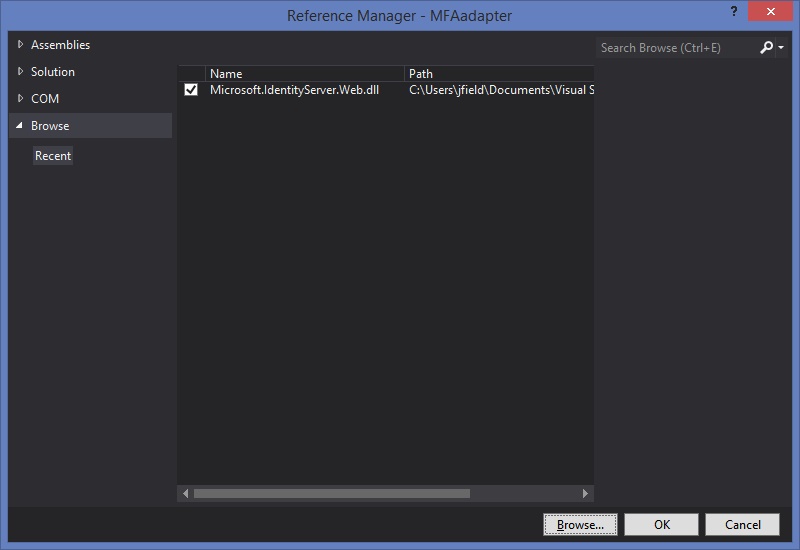Click the search magnifier icon
The height and width of the screenshot is (550, 800).
[766, 47]
